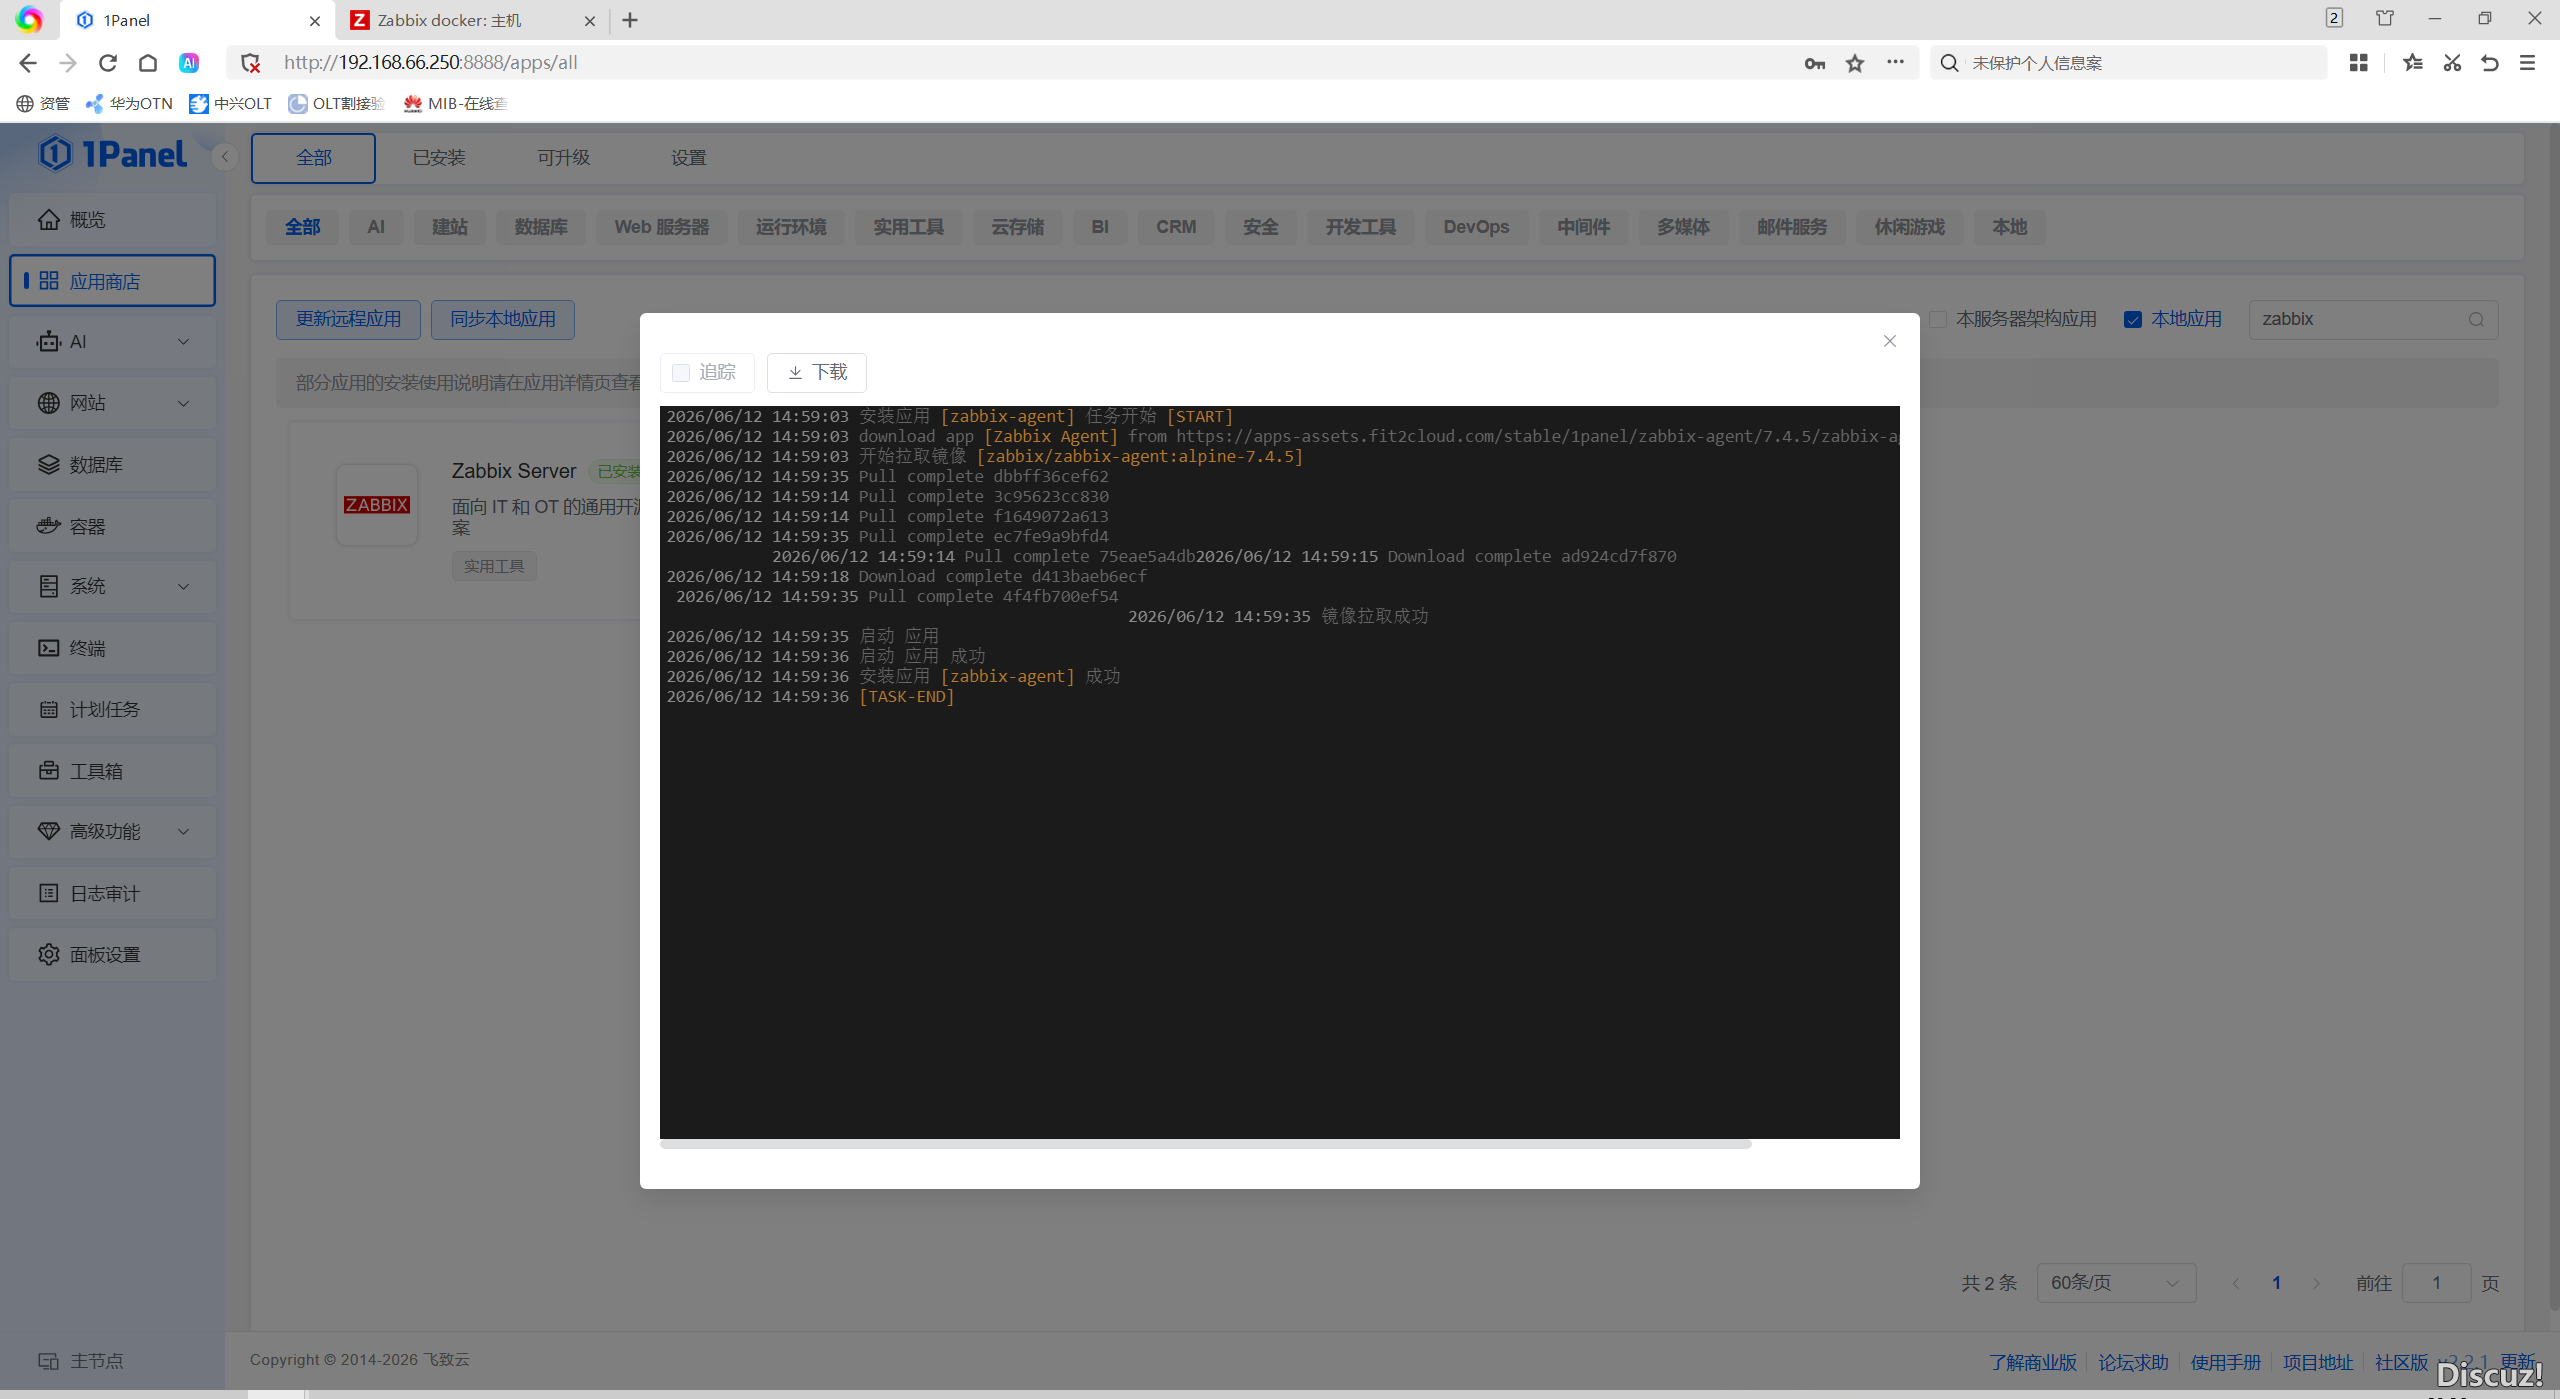The height and width of the screenshot is (1399, 2560).
Task: Click the browser extensions grid icon
Action: pyautogui.click(x=2358, y=63)
